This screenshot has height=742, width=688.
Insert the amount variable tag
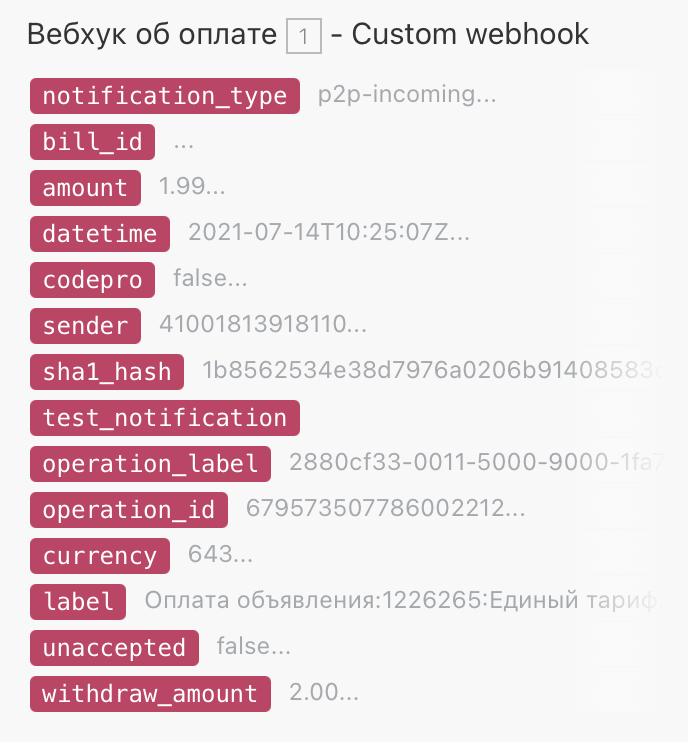[85, 188]
